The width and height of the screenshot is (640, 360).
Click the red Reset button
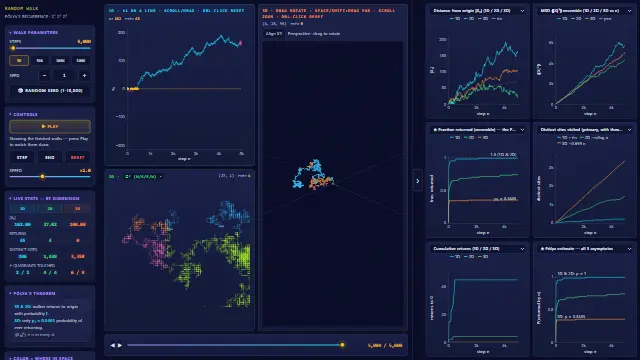pos(78,157)
